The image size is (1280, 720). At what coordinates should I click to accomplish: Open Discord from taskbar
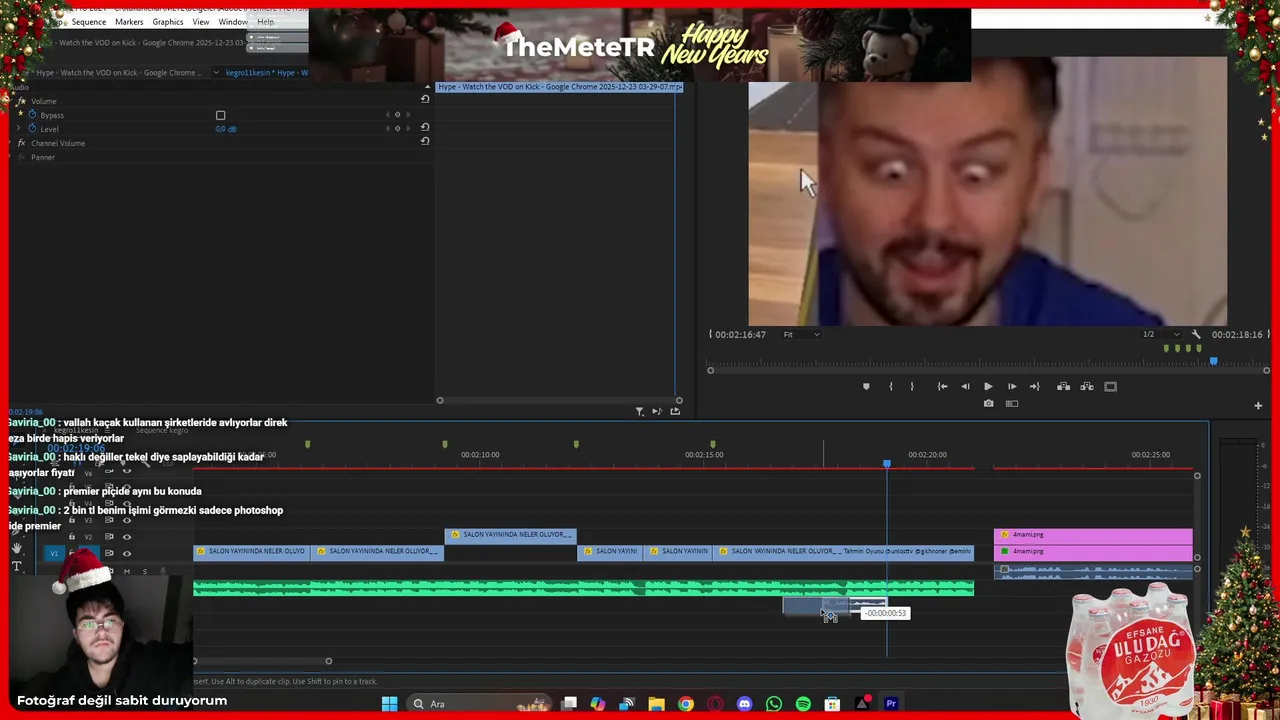coord(744,704)
